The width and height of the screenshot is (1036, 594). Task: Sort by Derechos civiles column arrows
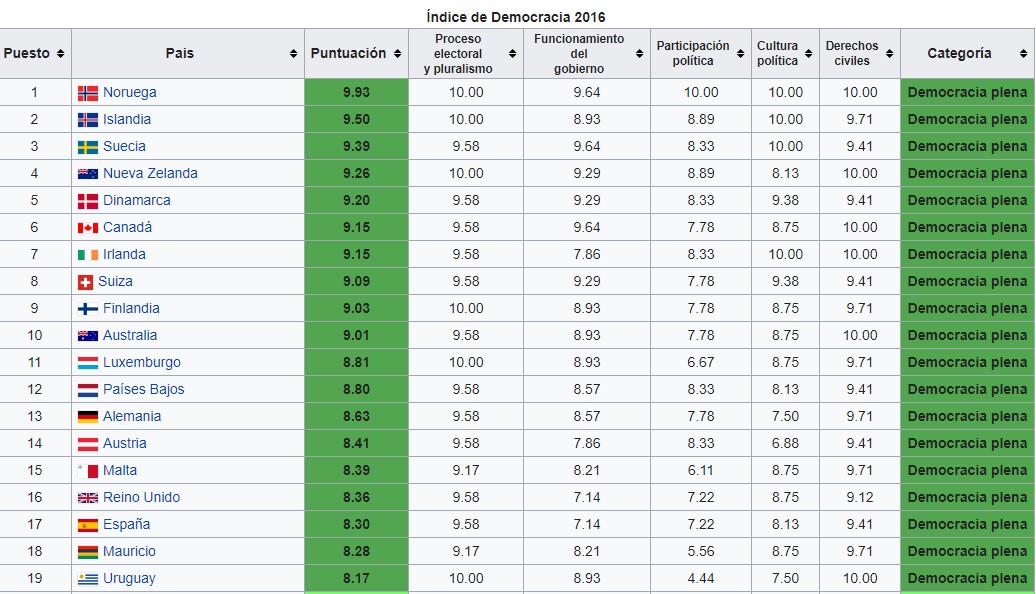point(889,54)
